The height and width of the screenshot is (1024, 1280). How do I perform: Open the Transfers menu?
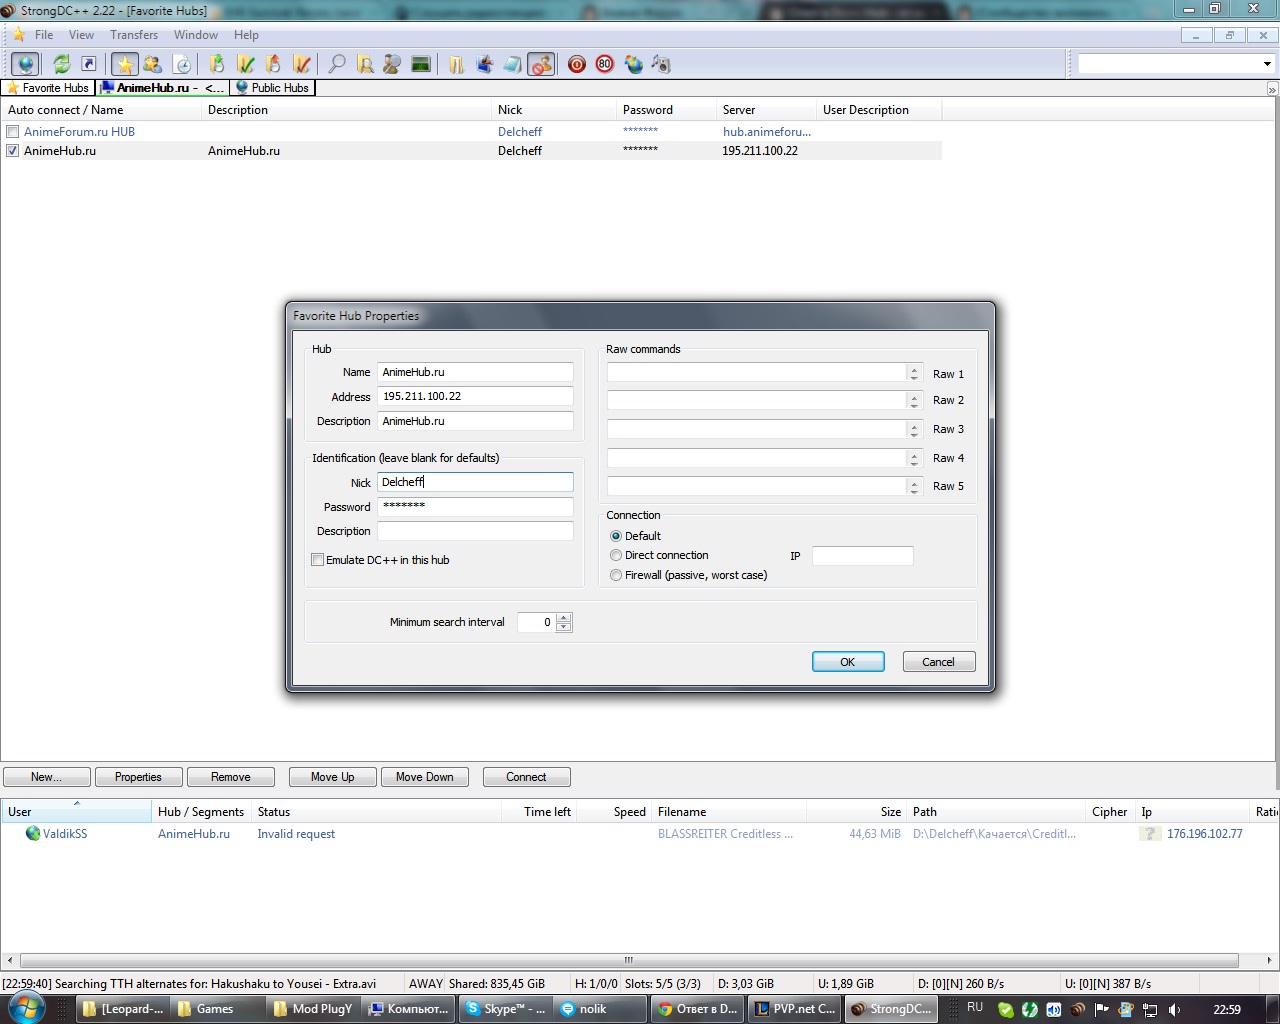[134, 35]
